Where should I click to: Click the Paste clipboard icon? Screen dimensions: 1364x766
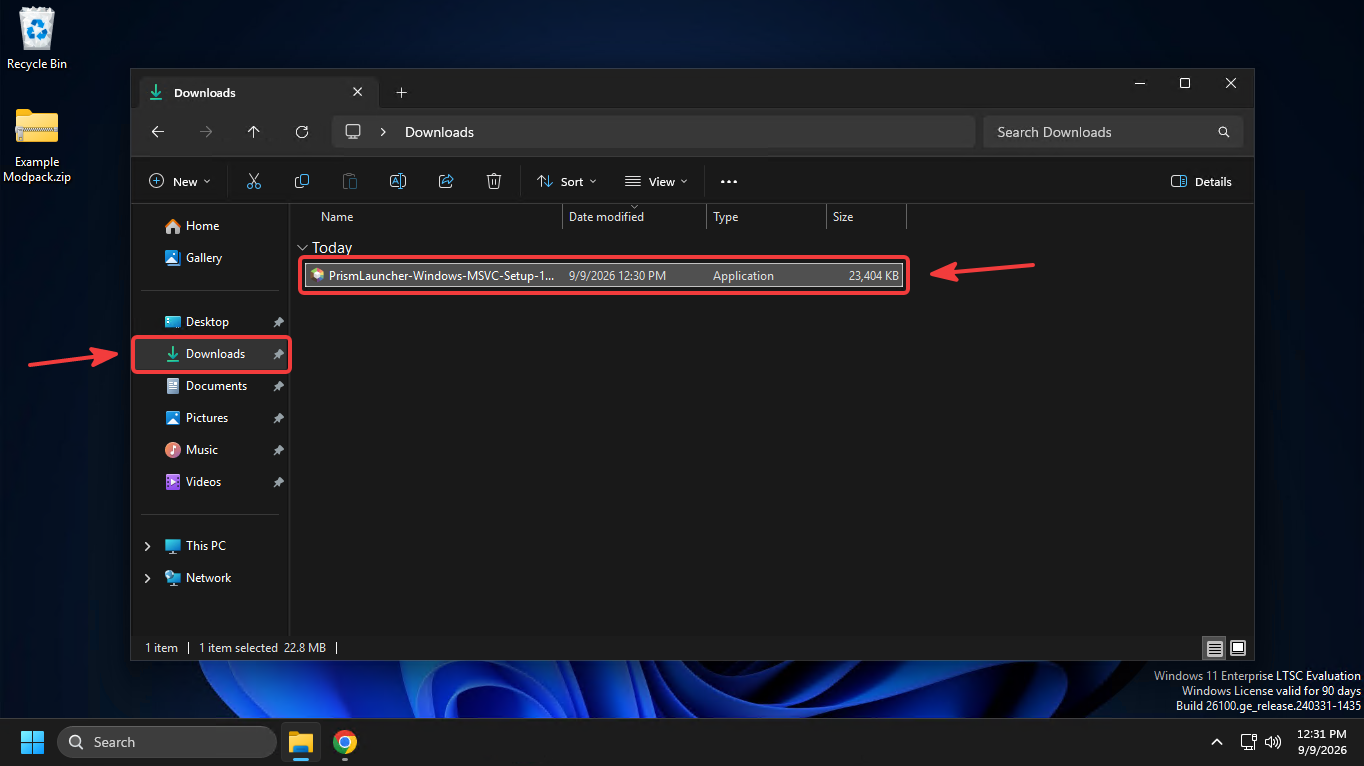coord(350,181)
